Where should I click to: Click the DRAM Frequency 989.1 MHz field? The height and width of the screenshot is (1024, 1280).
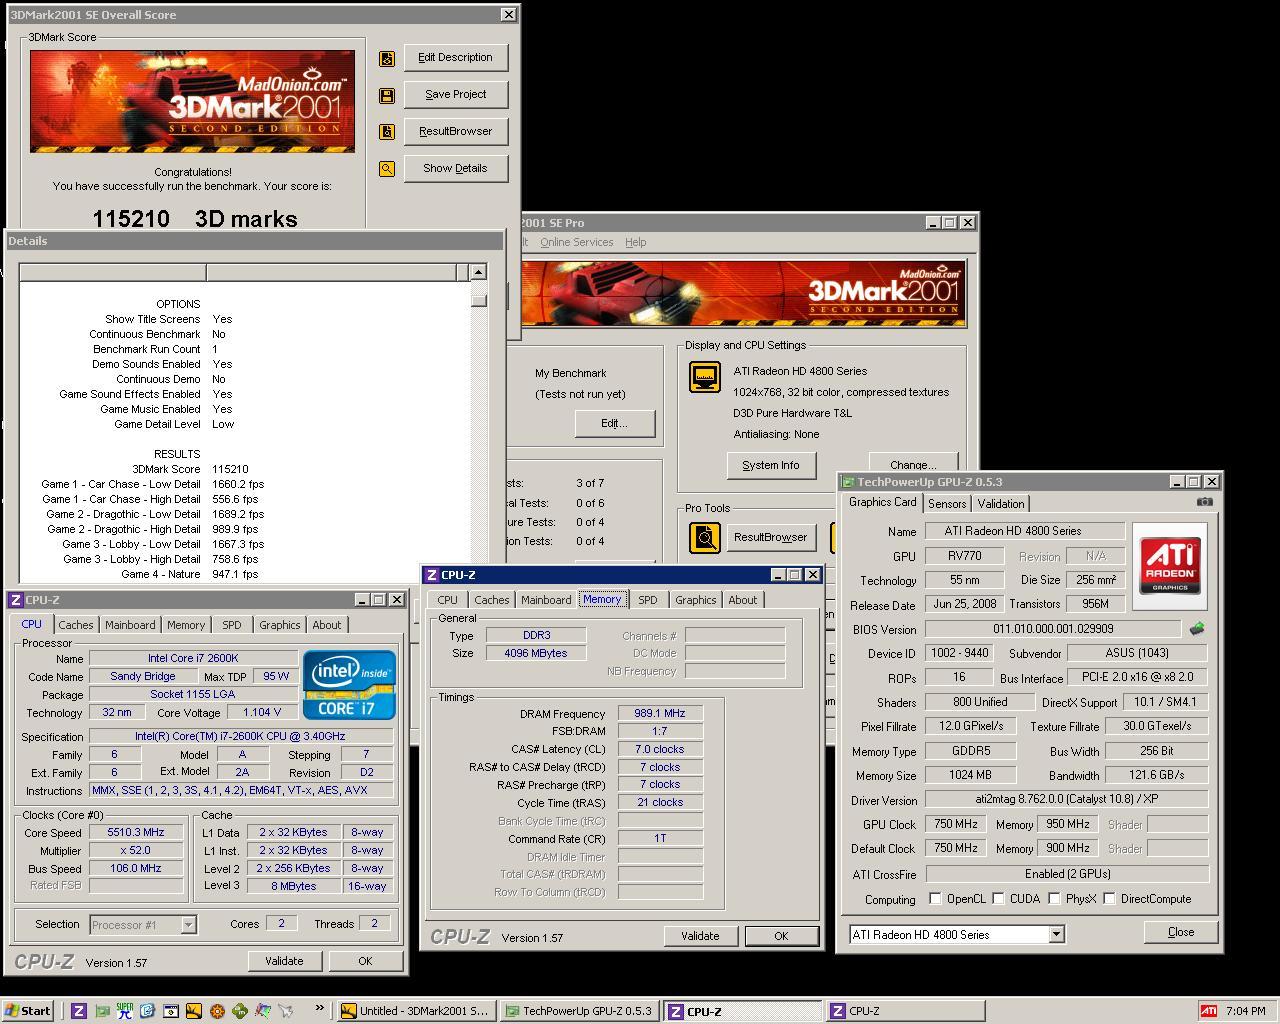coord(660,713)
